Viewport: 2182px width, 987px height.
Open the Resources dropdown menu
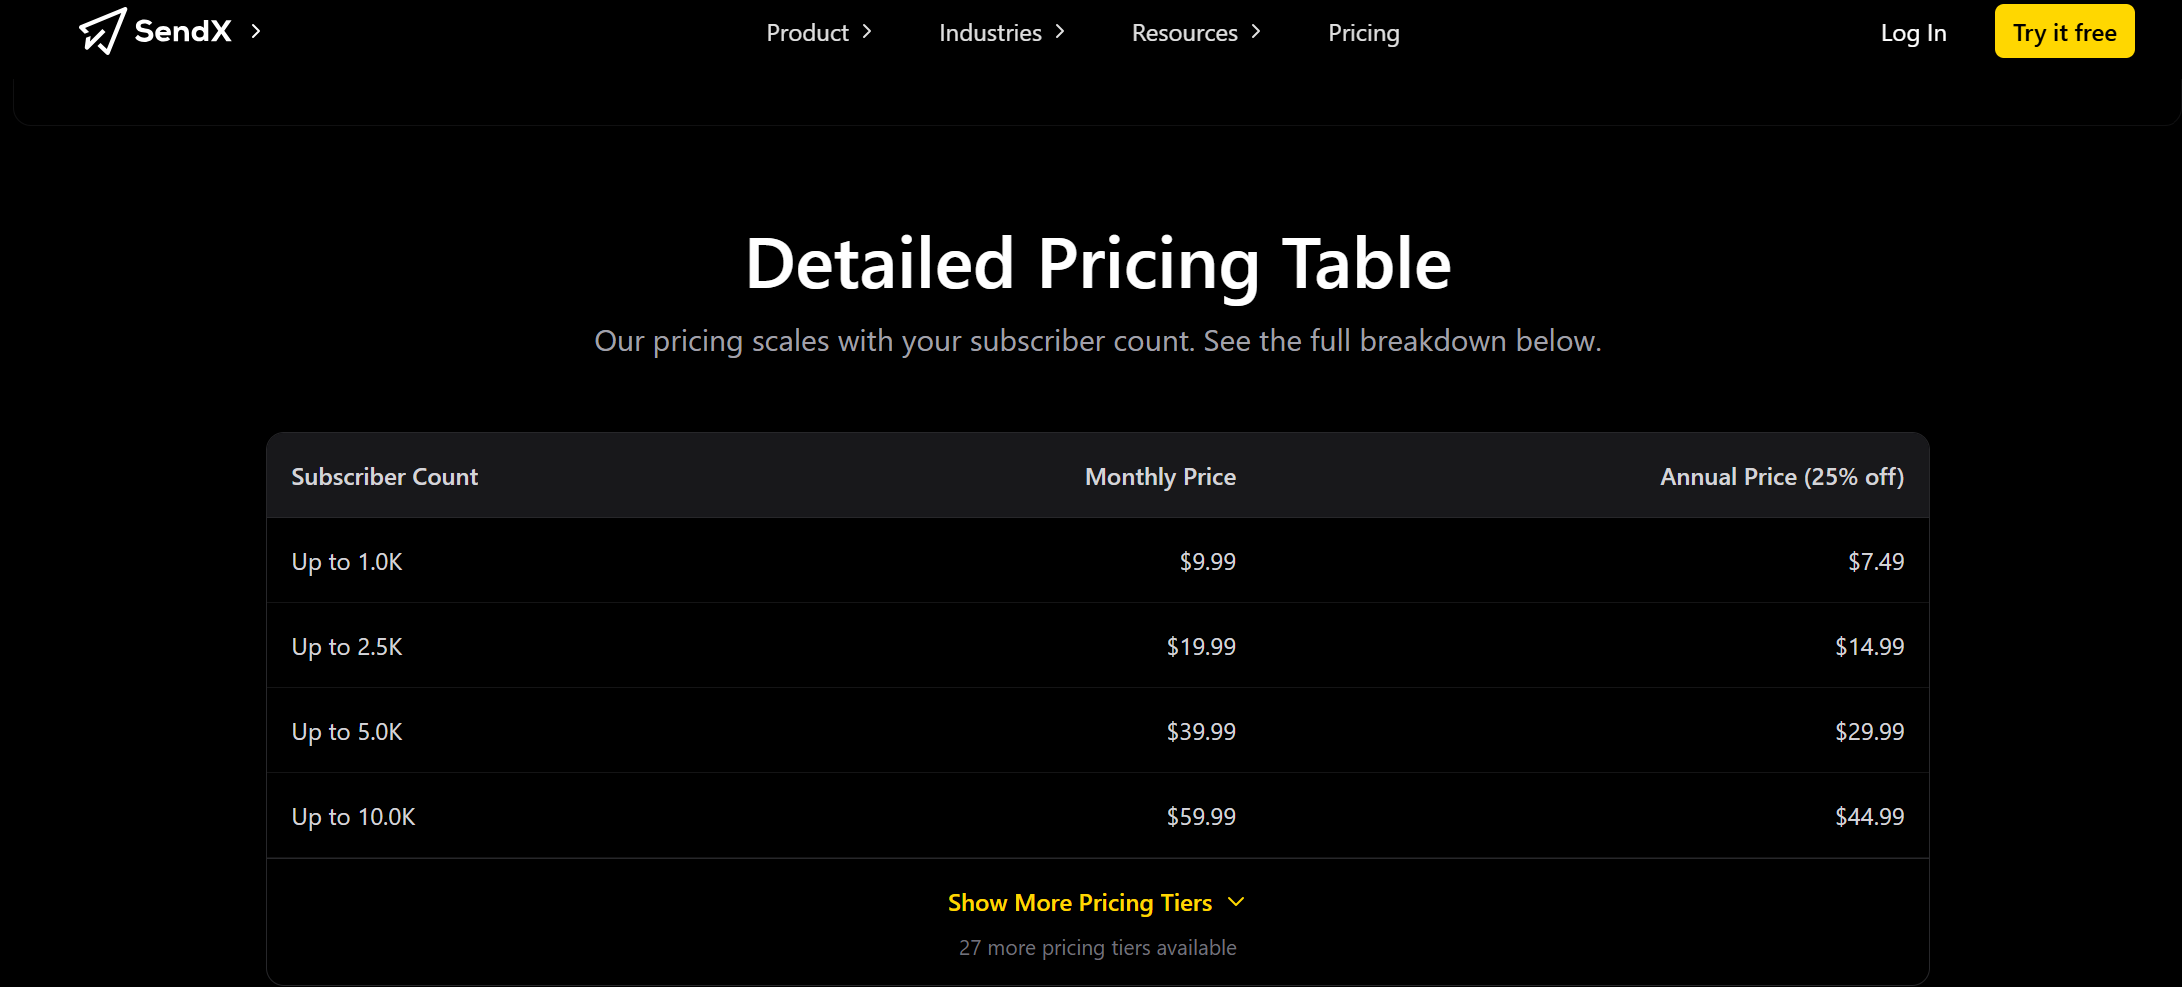click(1184, 32)
